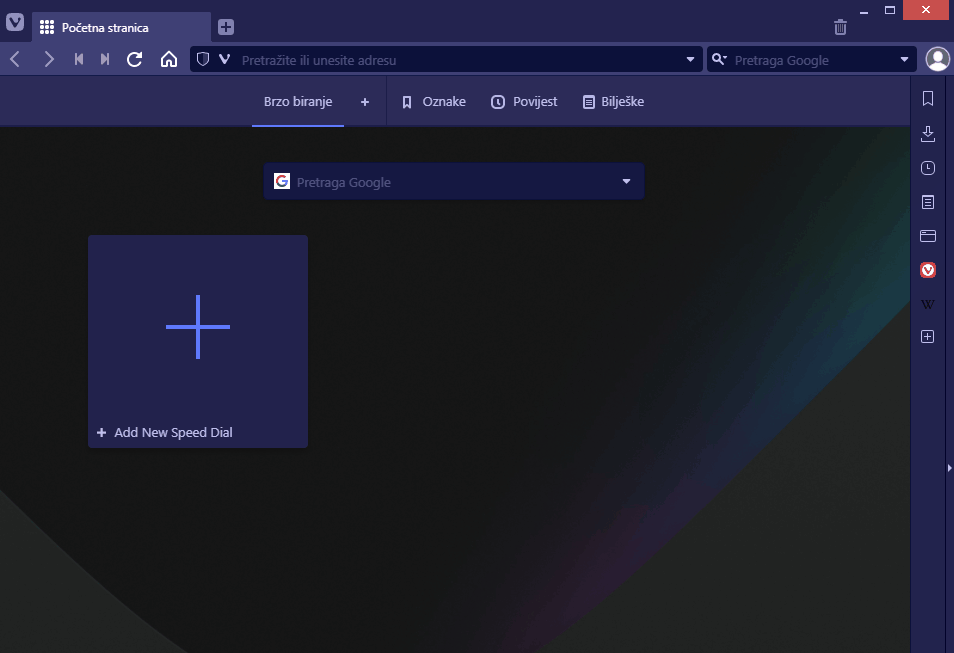This screenshot has height=653, width=954.
Task: Expand the address bar suggestions dropdown
Action: tap(689, 59)
